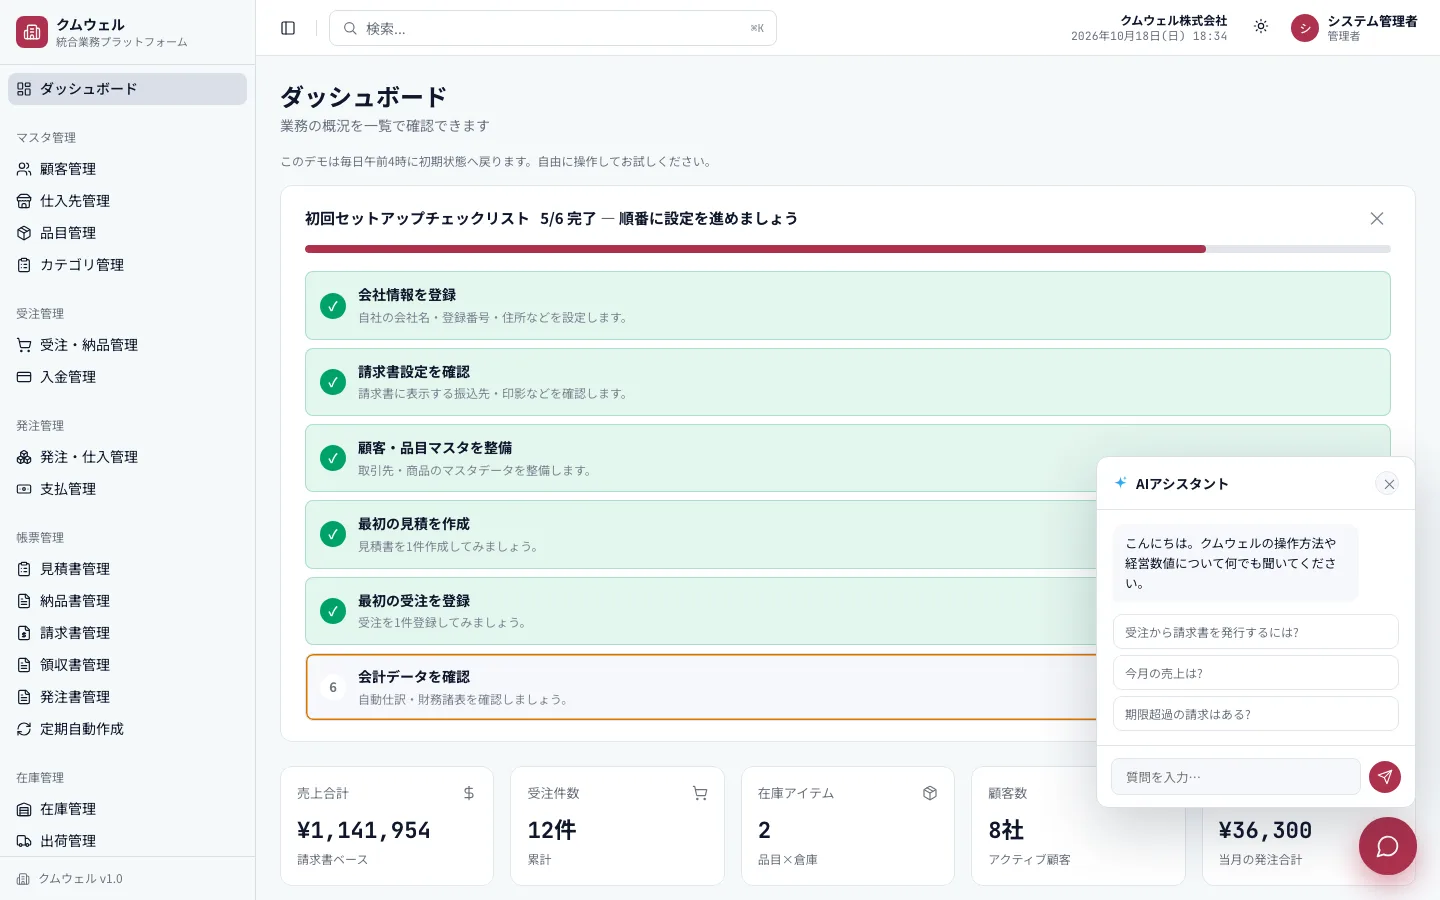The height and width of the screenshot is (900, 1440).
Task: Go to 発注・仕入管理
Action: pyautogui.click(x=127, y=457)
